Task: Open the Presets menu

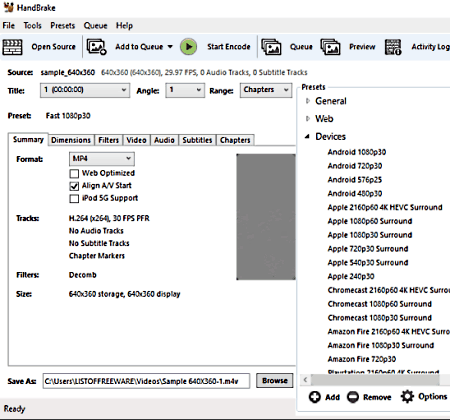Action: coord(63,26)
